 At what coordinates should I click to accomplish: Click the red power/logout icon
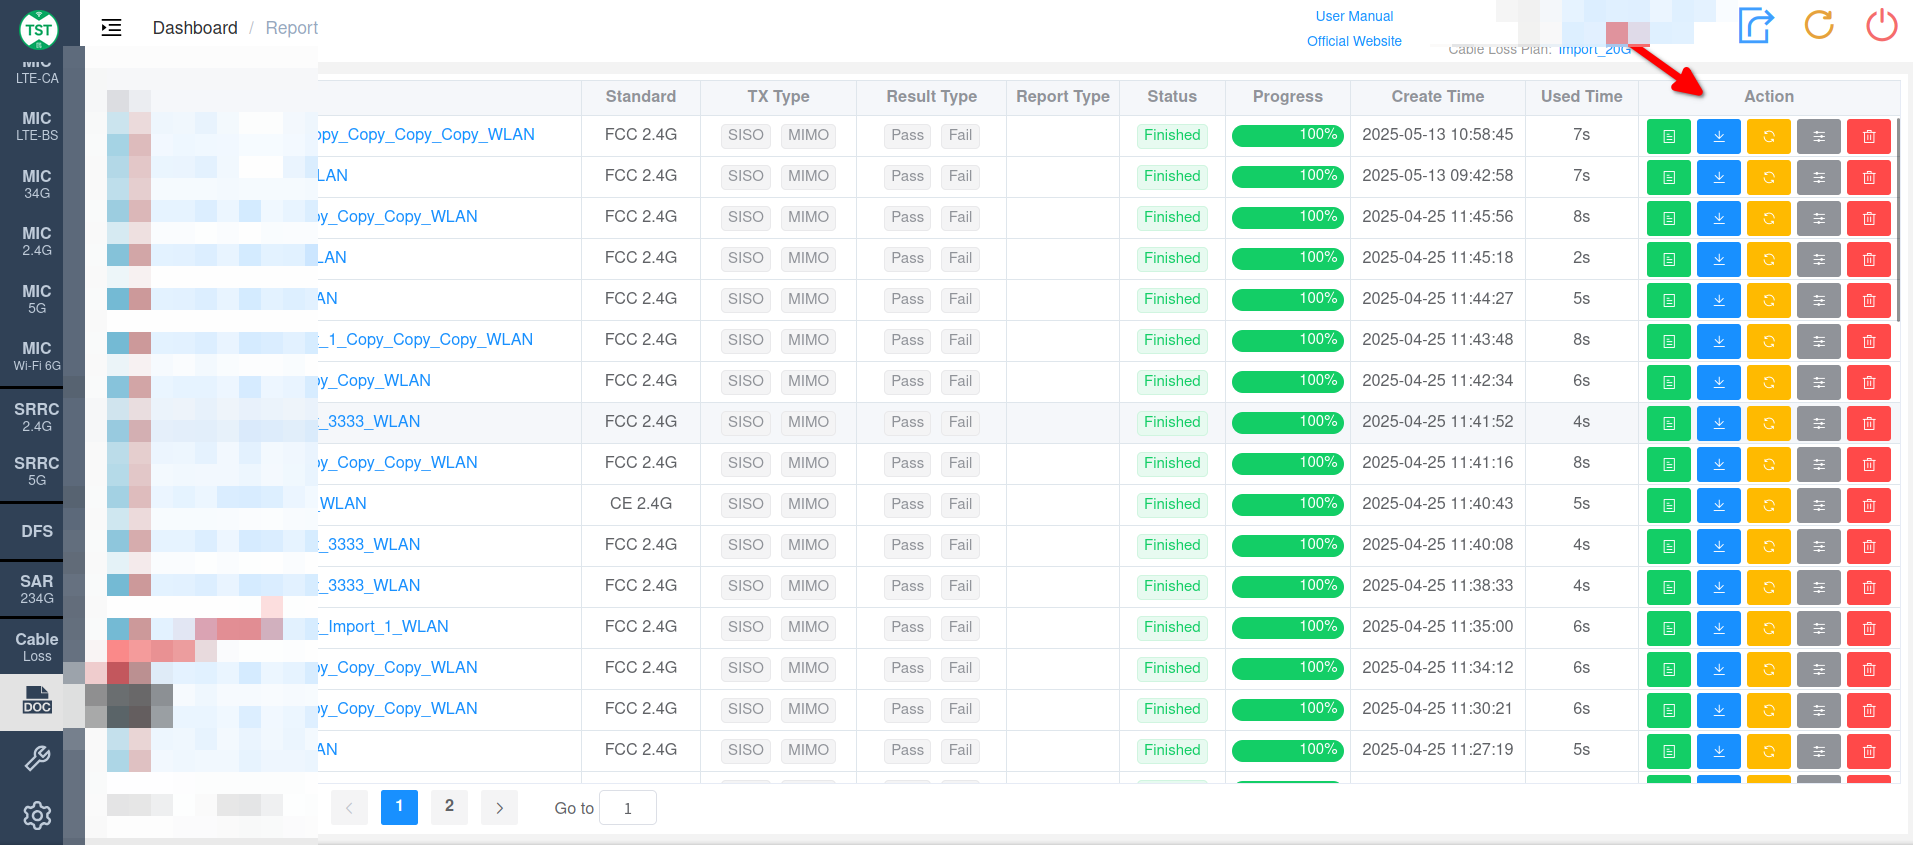(1881, 25)
